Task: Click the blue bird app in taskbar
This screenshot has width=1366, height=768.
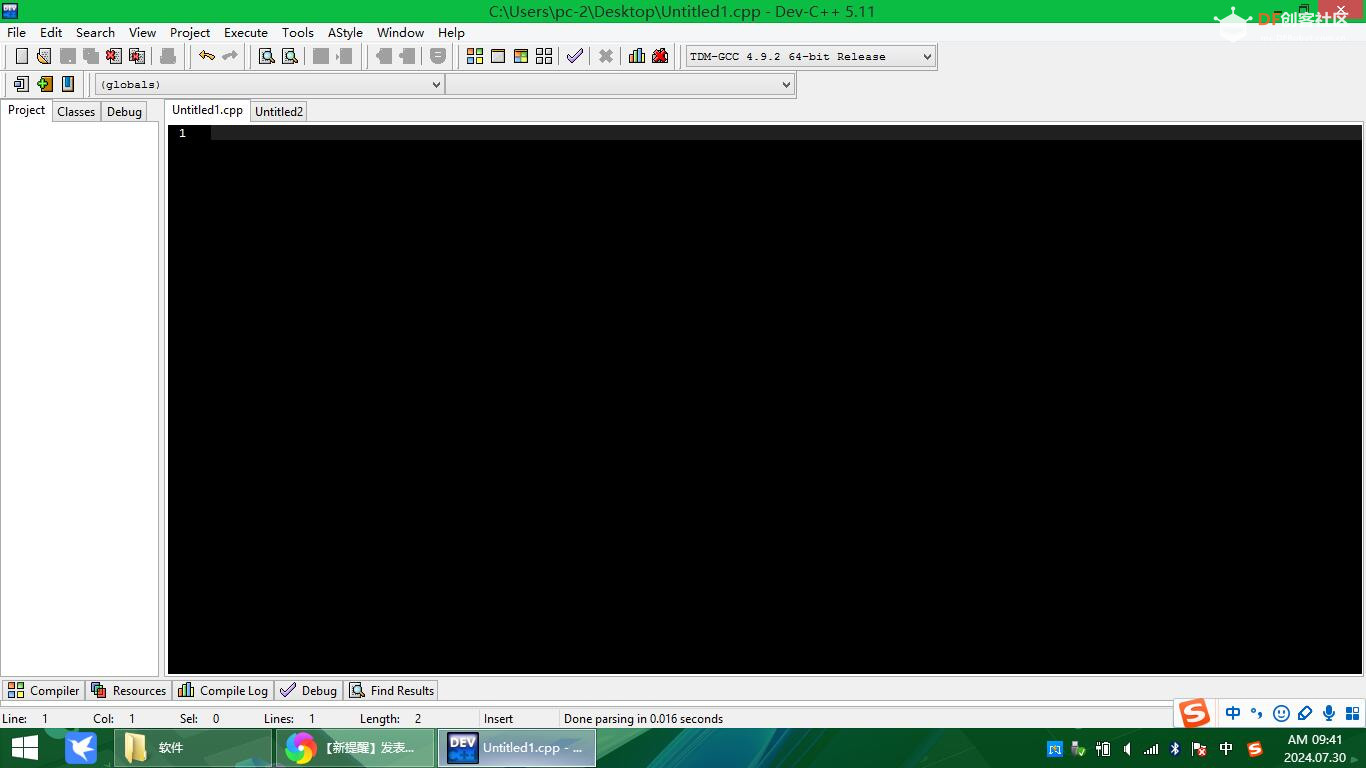Action: 81,748
